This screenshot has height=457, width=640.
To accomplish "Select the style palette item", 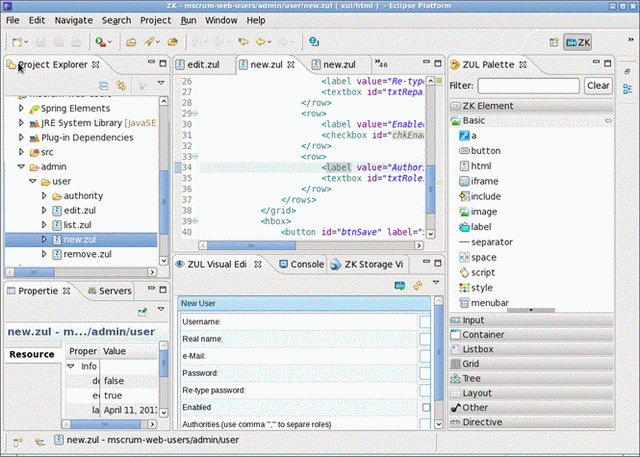I will coord(476,288).
